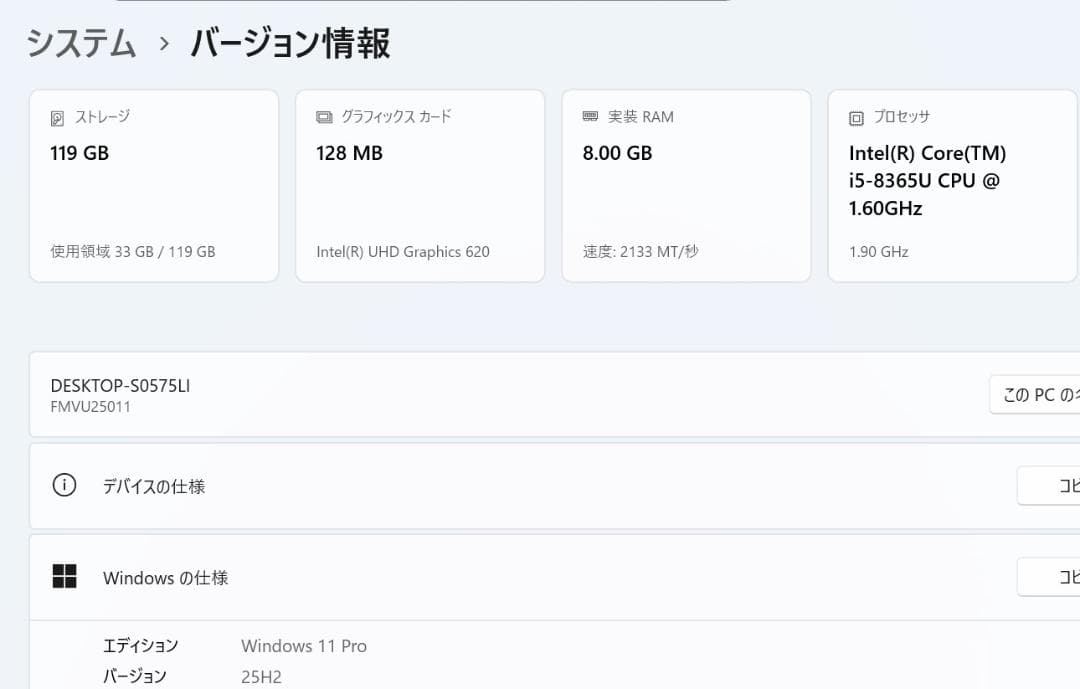
Task: Copy the Windows の仕様 details
Action: click(1048, 577)
